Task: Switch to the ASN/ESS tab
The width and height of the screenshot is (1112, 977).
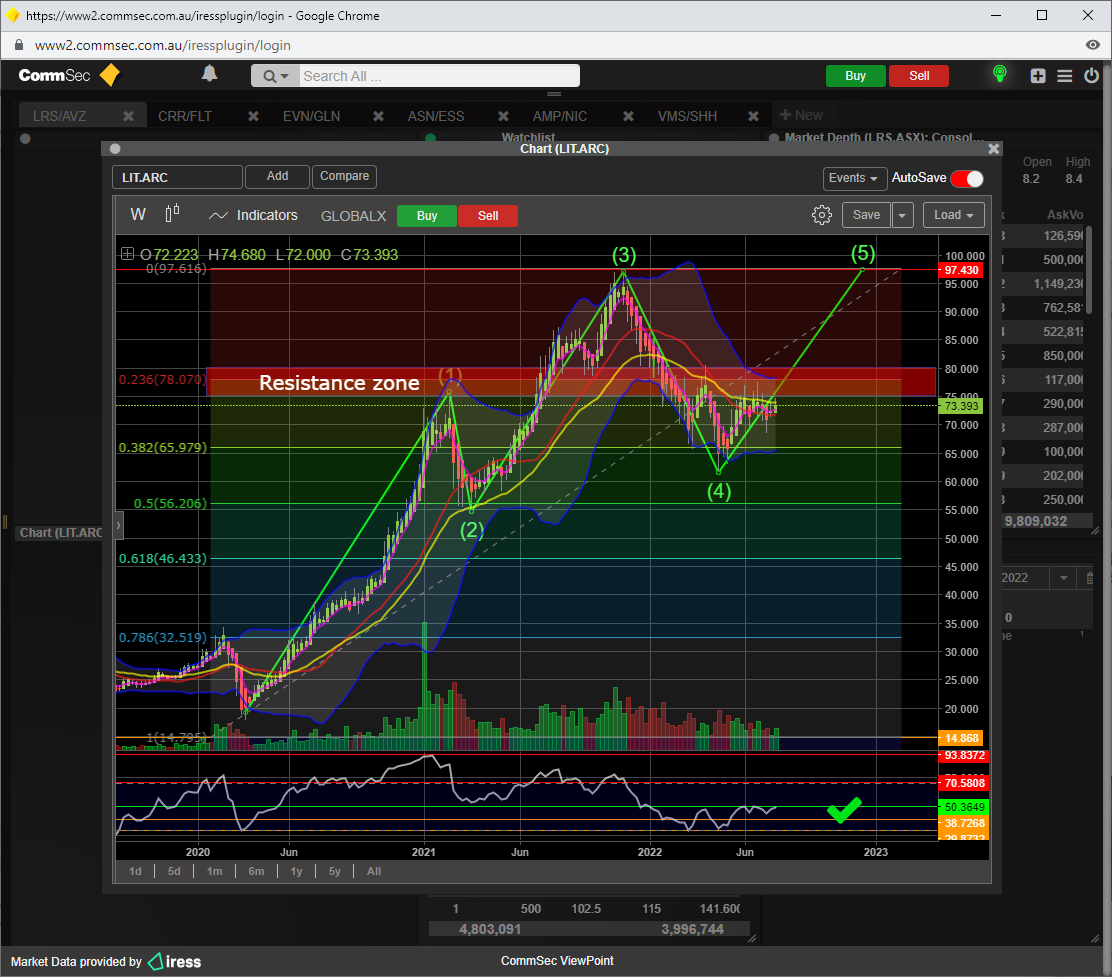Action: pos(435,116)
